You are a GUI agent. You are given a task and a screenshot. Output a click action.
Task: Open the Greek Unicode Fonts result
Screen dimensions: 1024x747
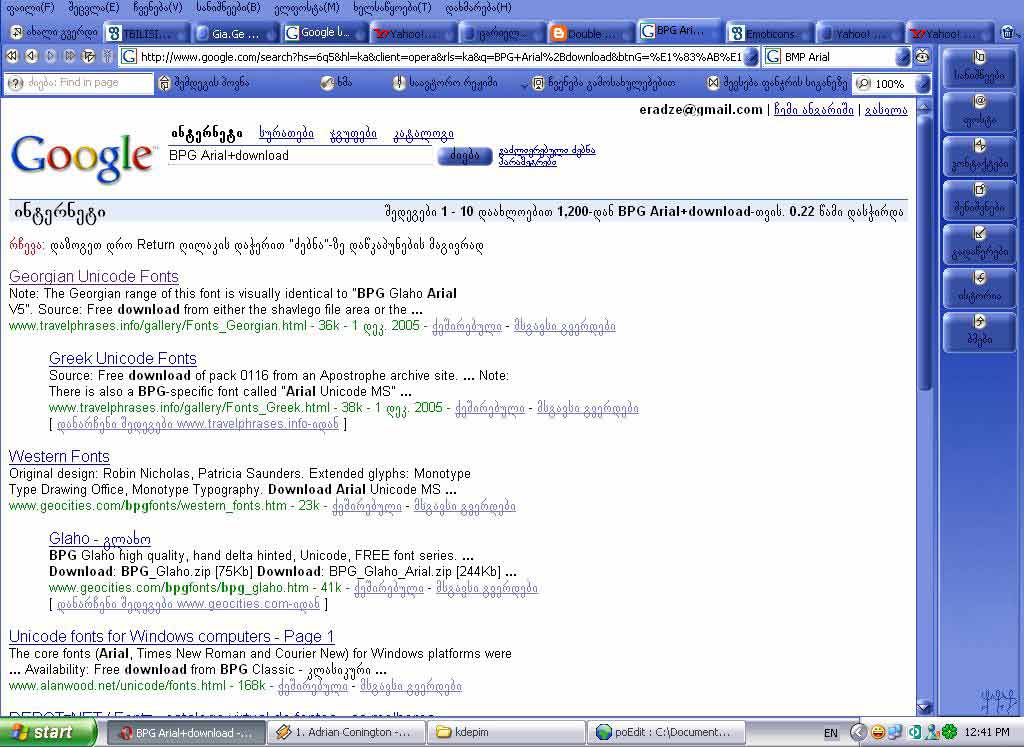click(x=123, y=358)
